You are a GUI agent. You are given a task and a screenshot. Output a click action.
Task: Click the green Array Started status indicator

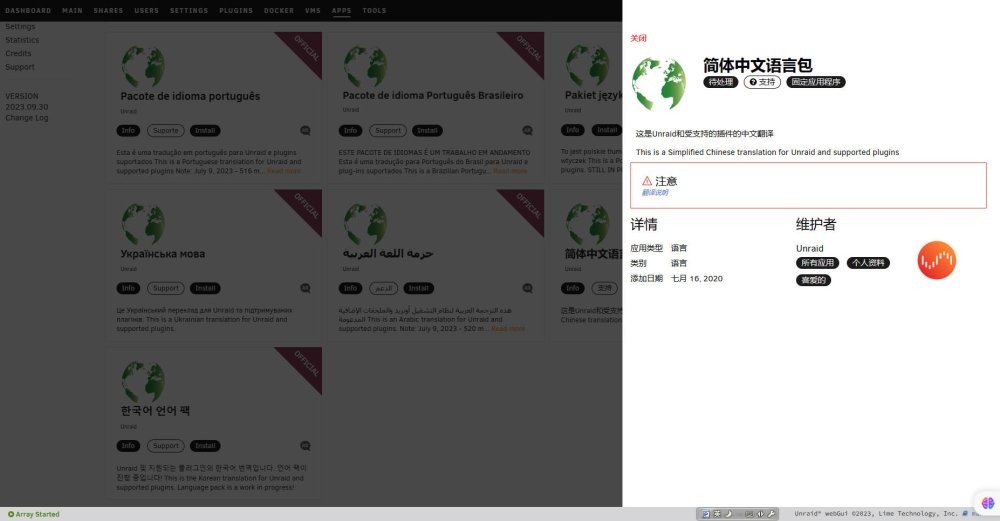tap(33, 514)
